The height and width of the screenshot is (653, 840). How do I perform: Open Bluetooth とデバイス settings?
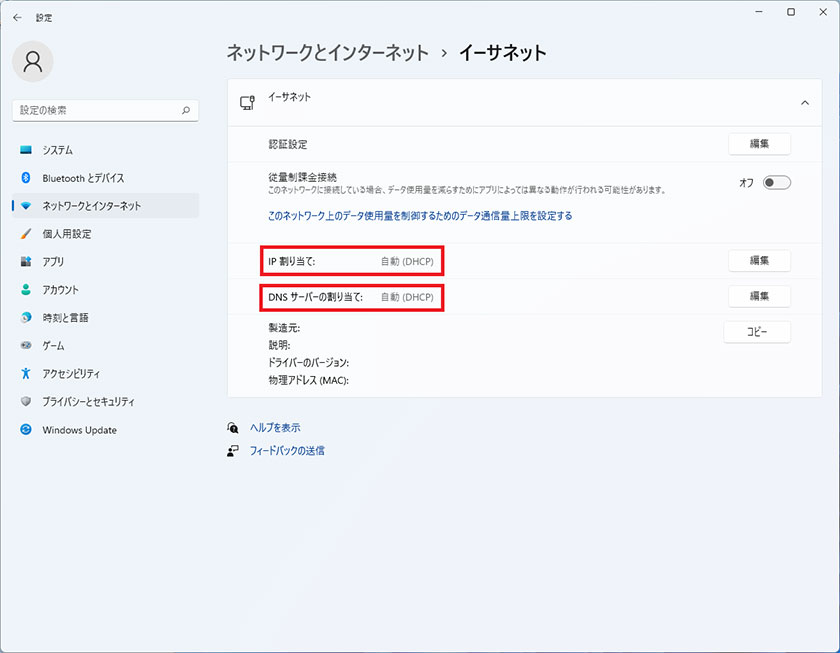click(x=83, y=178)
